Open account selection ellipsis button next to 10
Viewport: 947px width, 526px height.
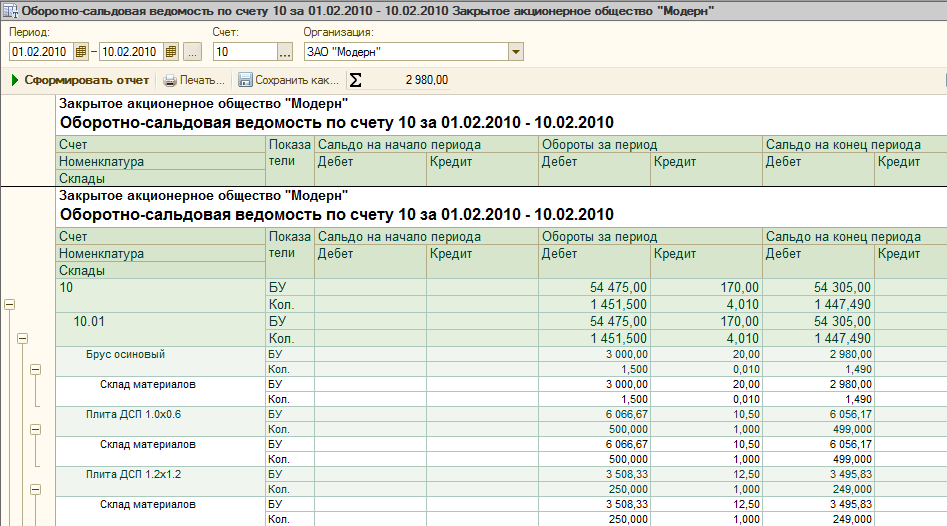pyautogui.click(x=285, y=52)
